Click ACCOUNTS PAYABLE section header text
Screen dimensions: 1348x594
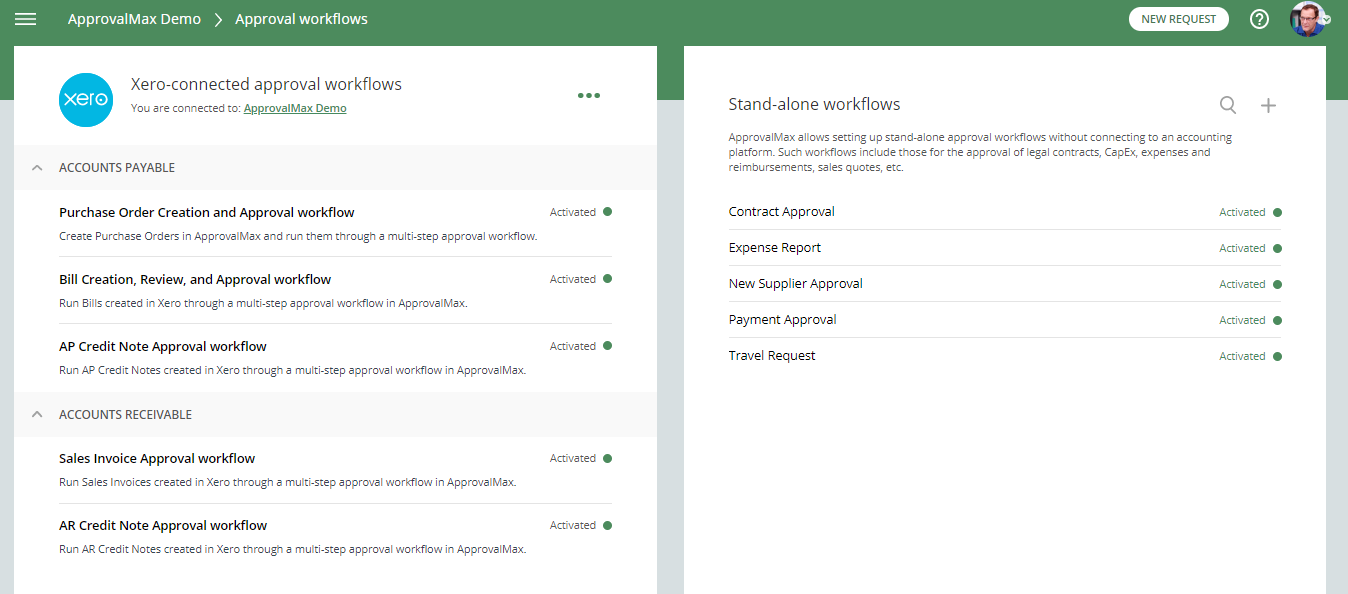point(117,168)
